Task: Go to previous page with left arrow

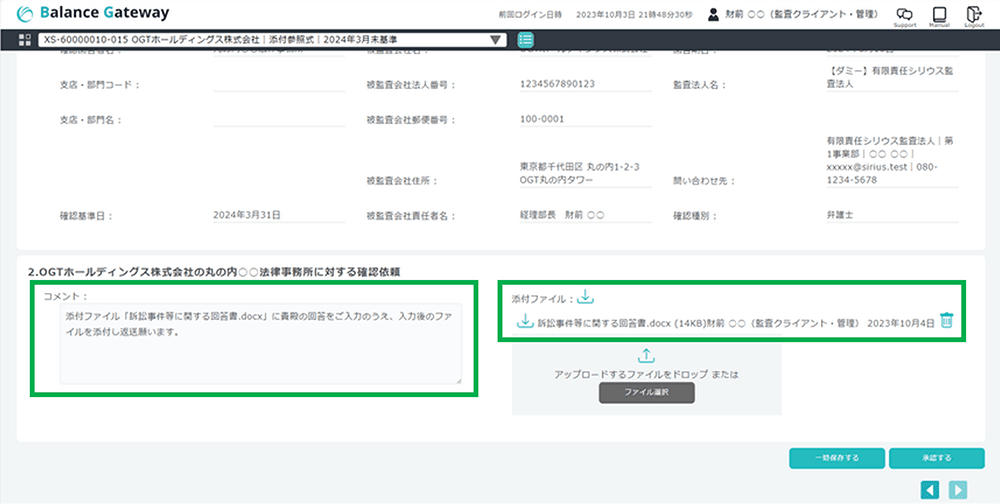Action: click(930, 489)
